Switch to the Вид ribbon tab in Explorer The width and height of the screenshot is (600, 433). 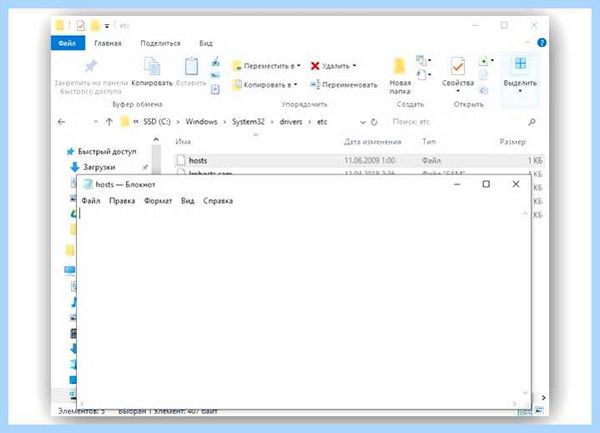[206, 43]
